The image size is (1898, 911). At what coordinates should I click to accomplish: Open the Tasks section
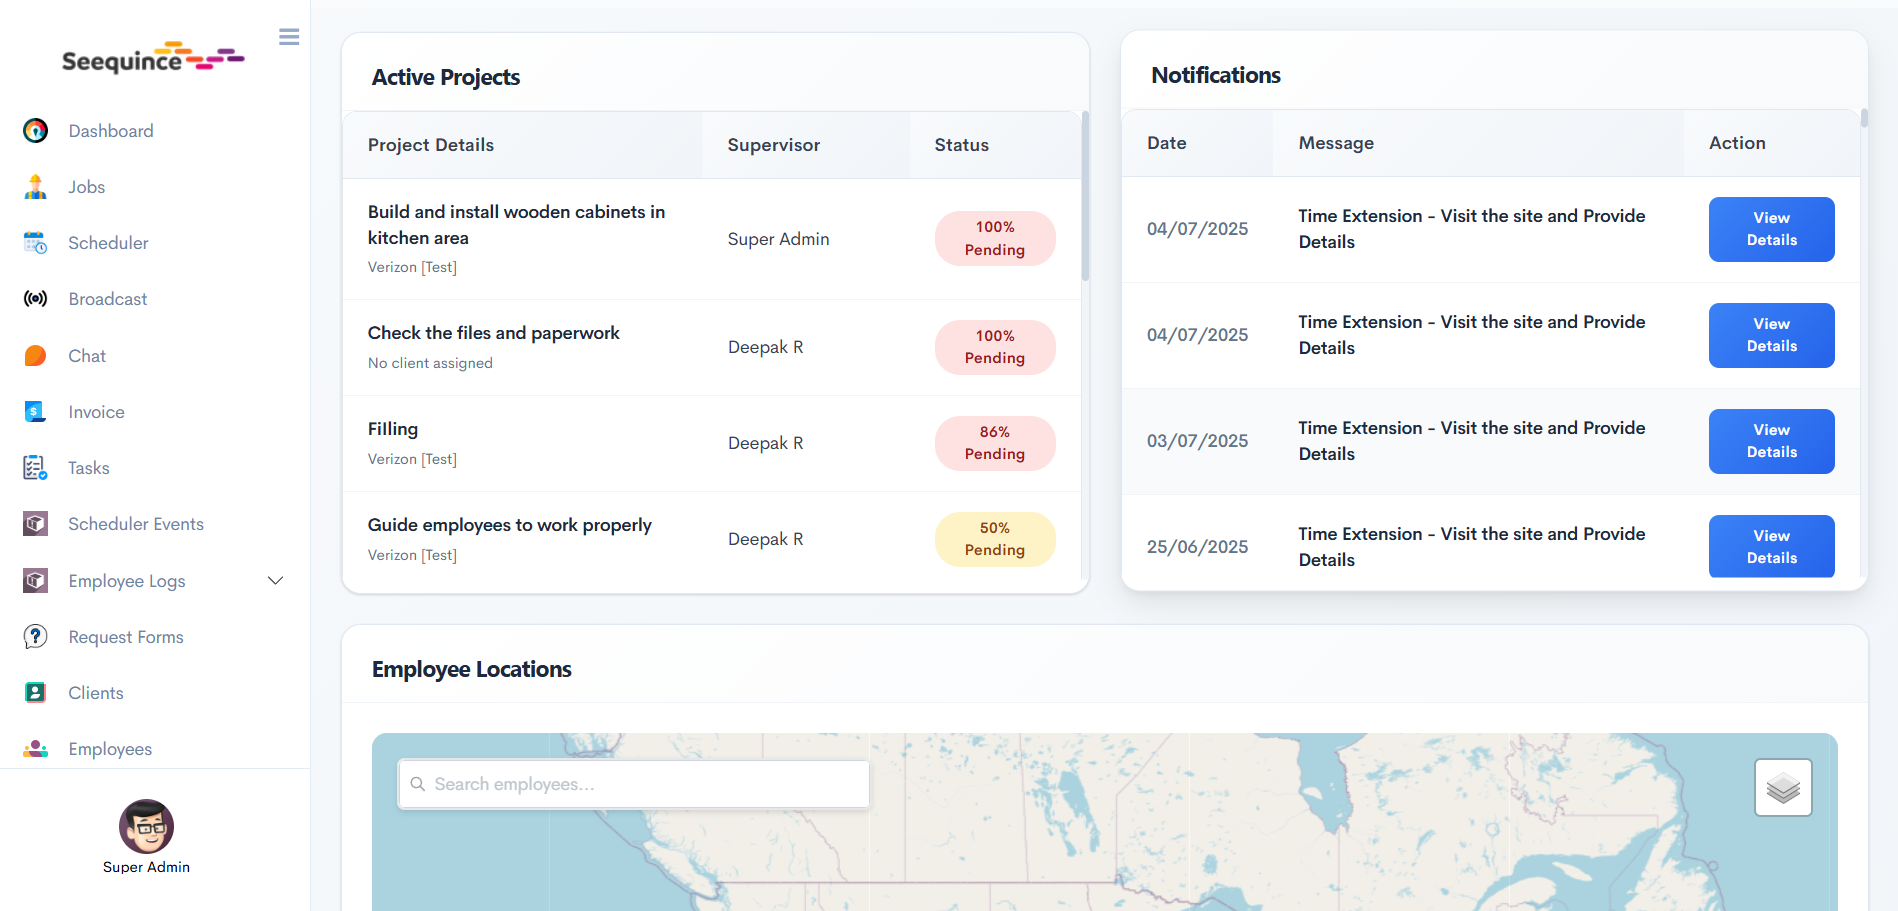88,467
